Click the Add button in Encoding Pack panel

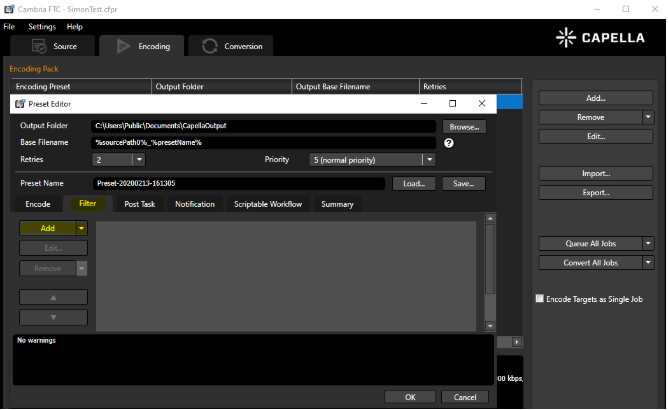596,98
